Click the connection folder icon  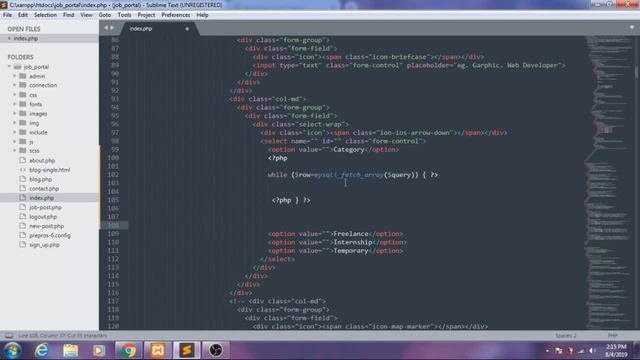tap(23, 85)
